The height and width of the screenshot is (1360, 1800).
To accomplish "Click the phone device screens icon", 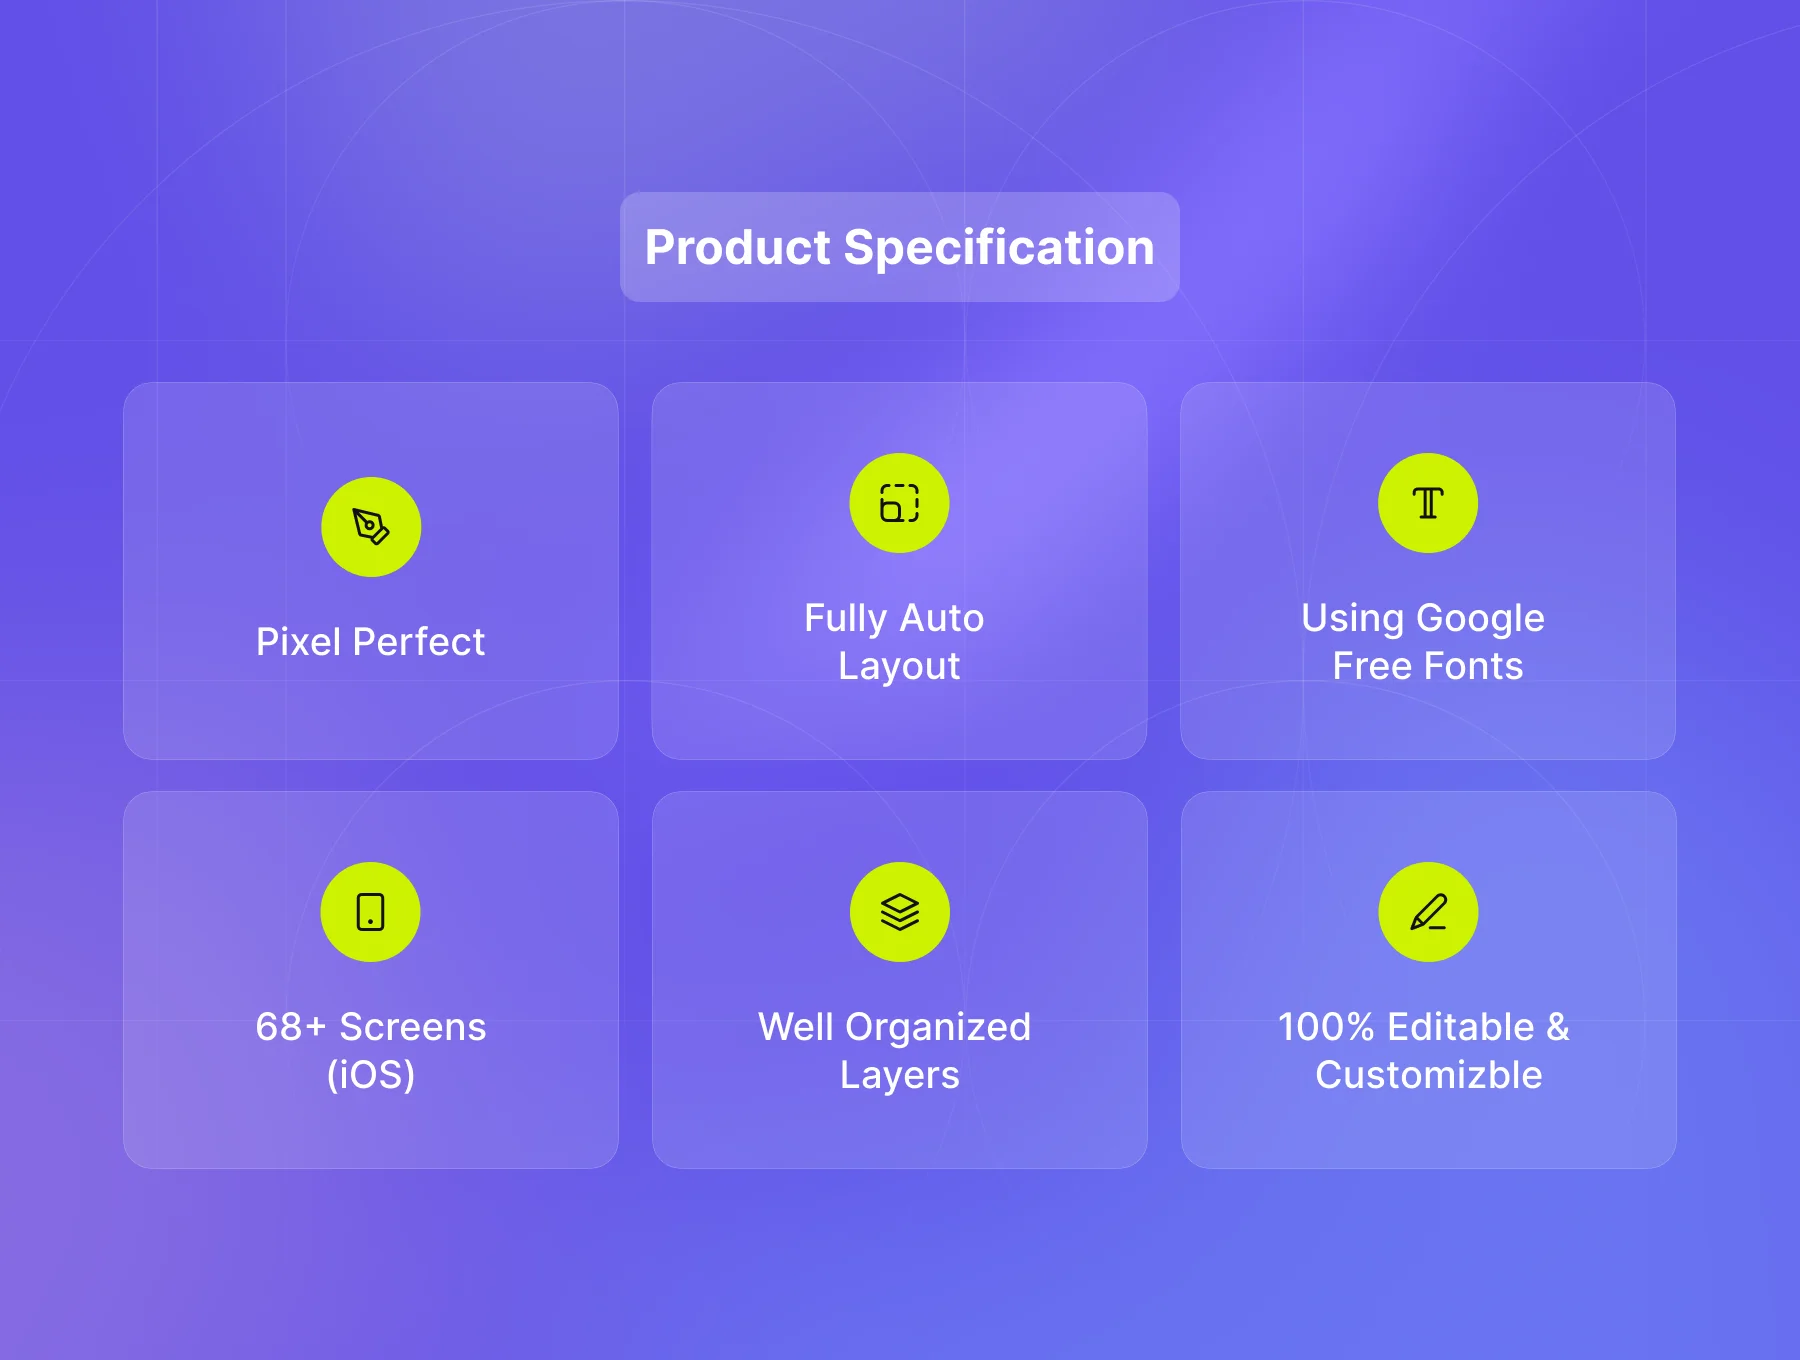I will pos(370,912).
